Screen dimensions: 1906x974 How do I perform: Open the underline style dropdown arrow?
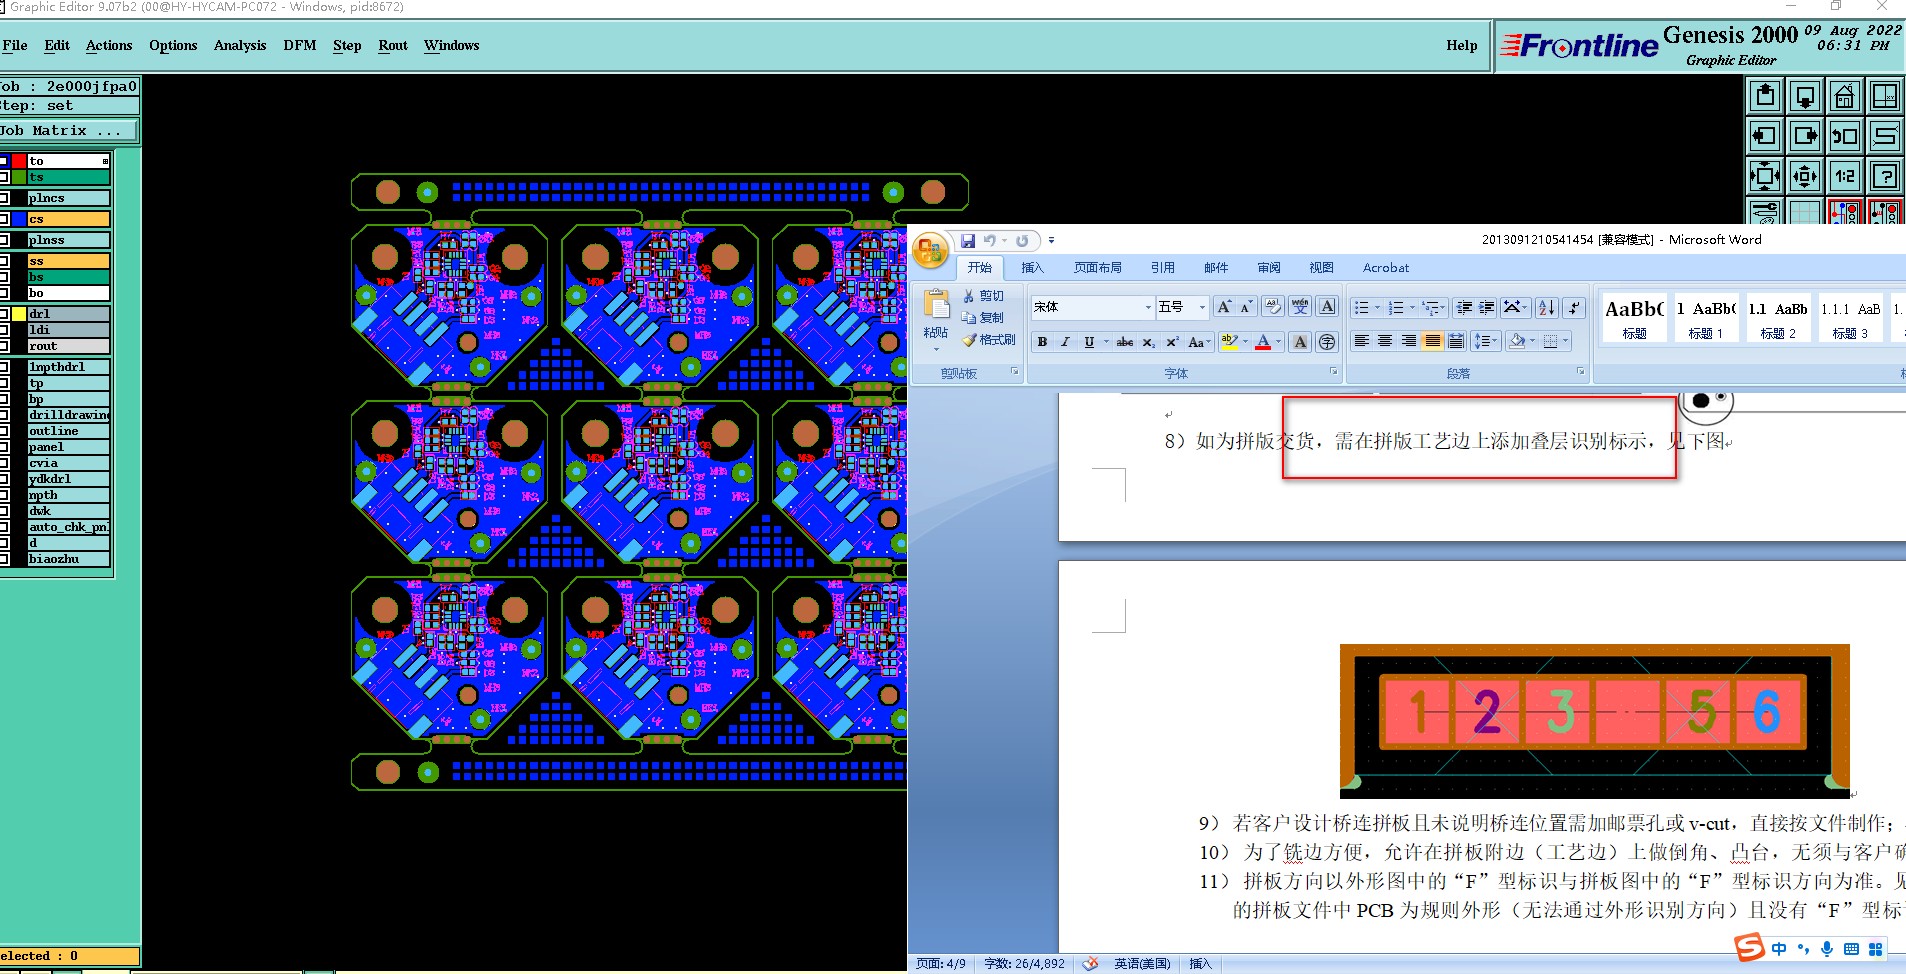pos(1106,342)
